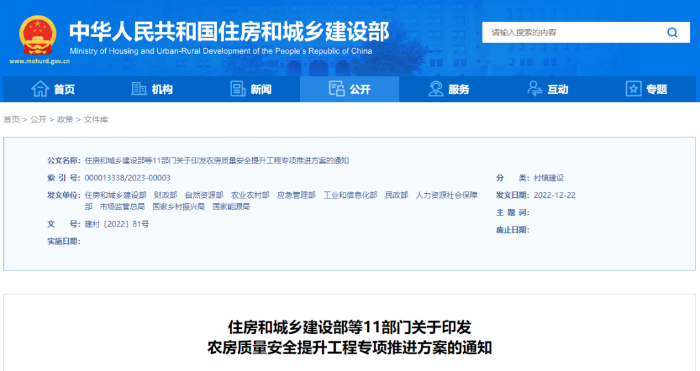Go to 首页 in breadcrumb

coord(12,119)
